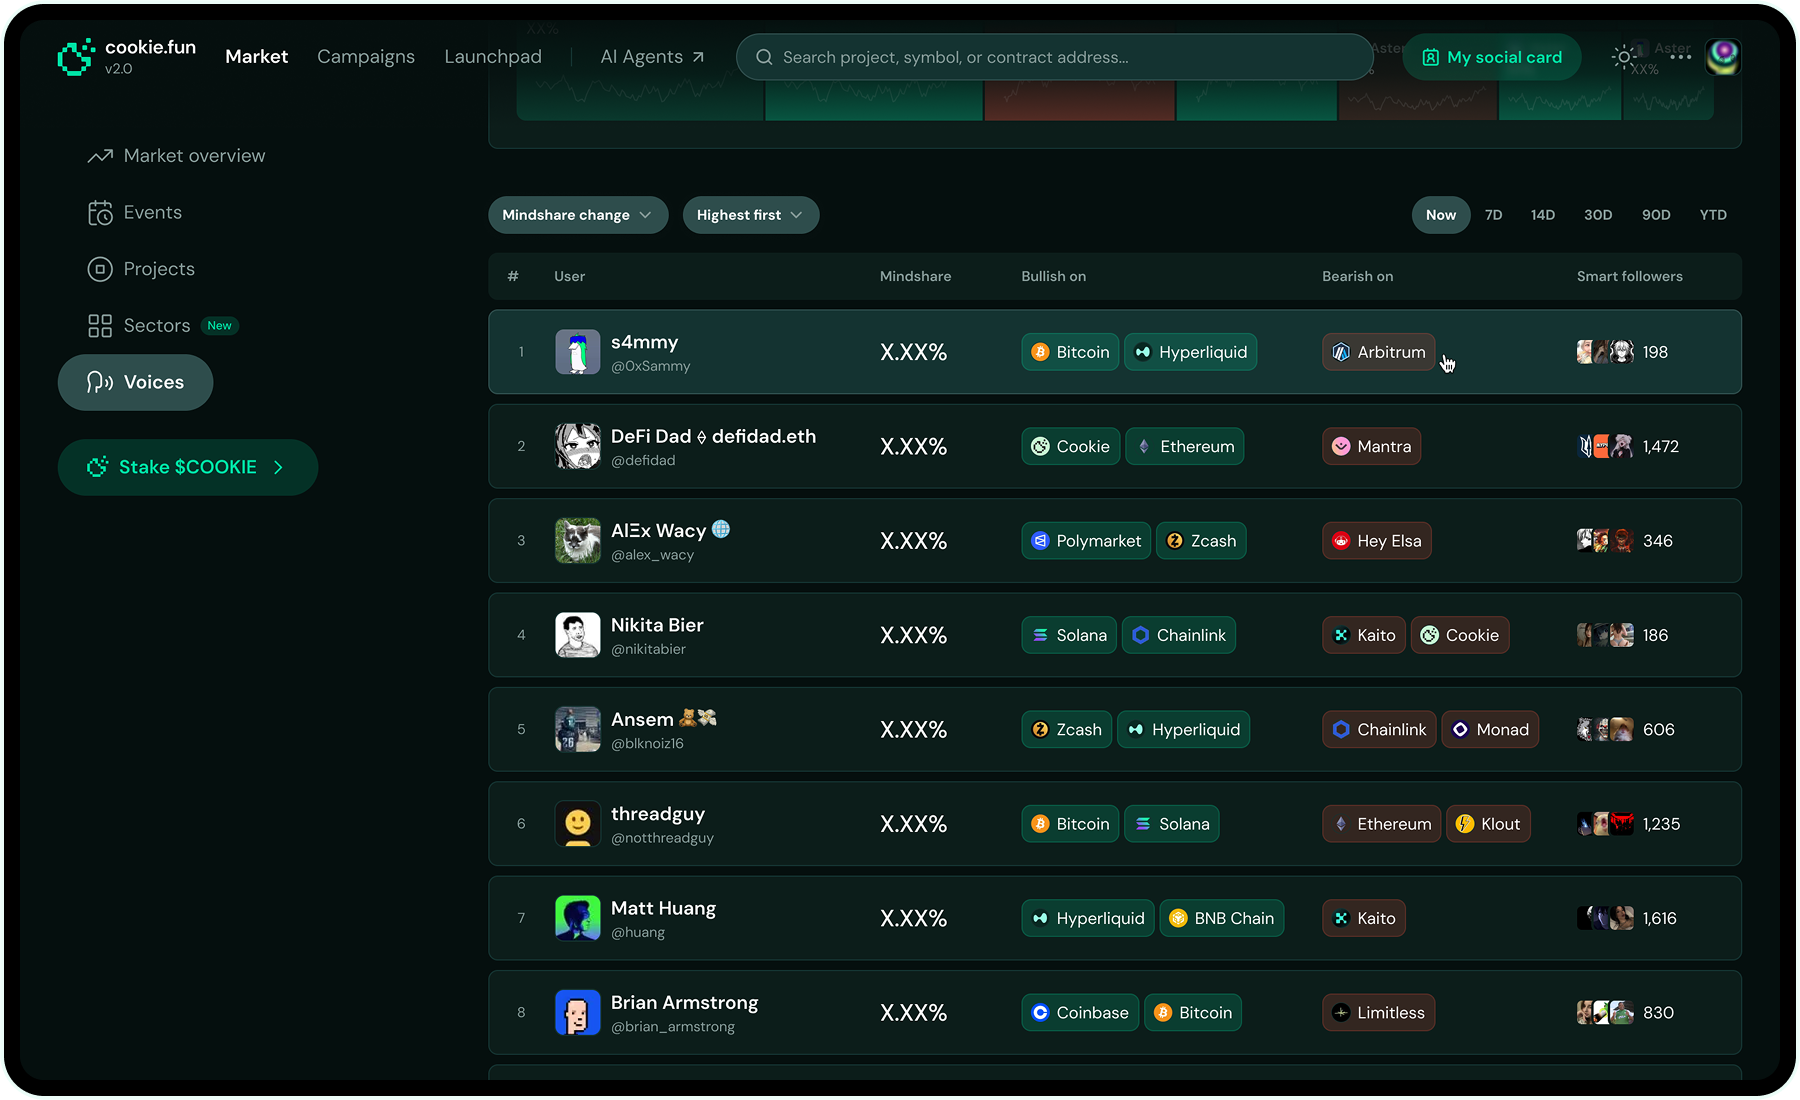Click the Coinbase bullish tag

point(1080,1013)
